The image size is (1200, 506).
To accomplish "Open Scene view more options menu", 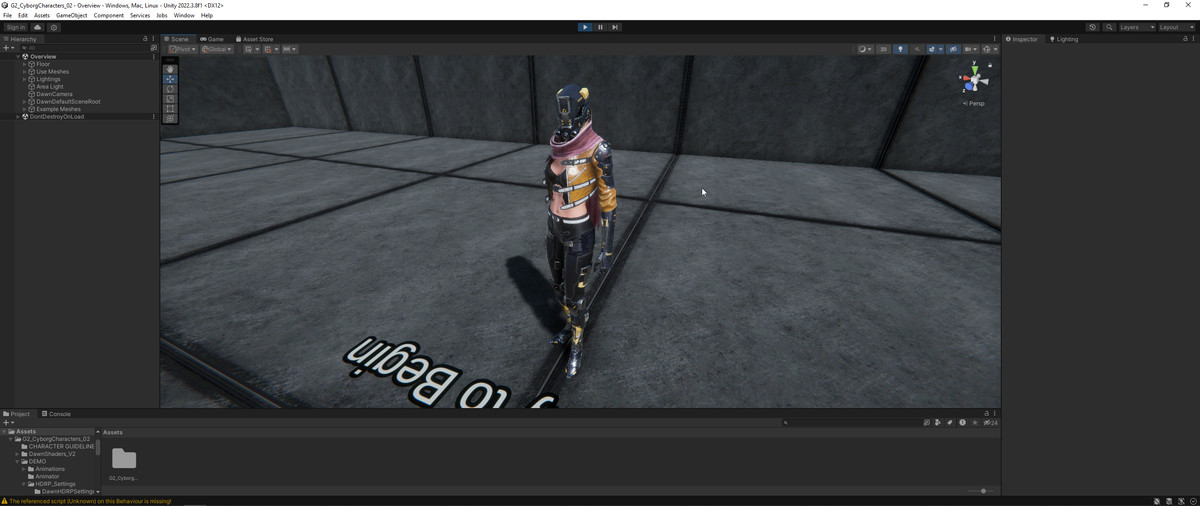I will pyautogui.click(x=994, y=39).
